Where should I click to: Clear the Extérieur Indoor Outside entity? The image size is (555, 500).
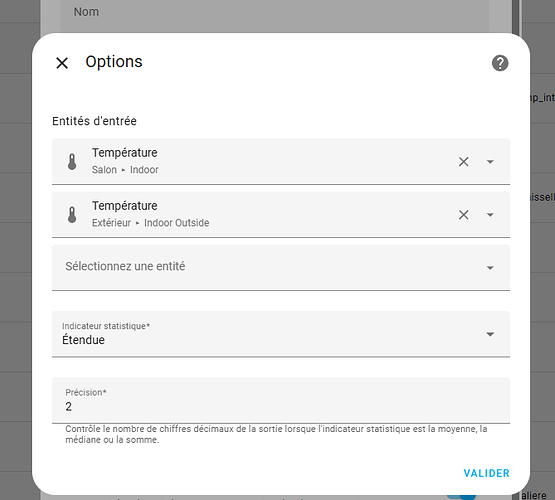tap(463, 215)
